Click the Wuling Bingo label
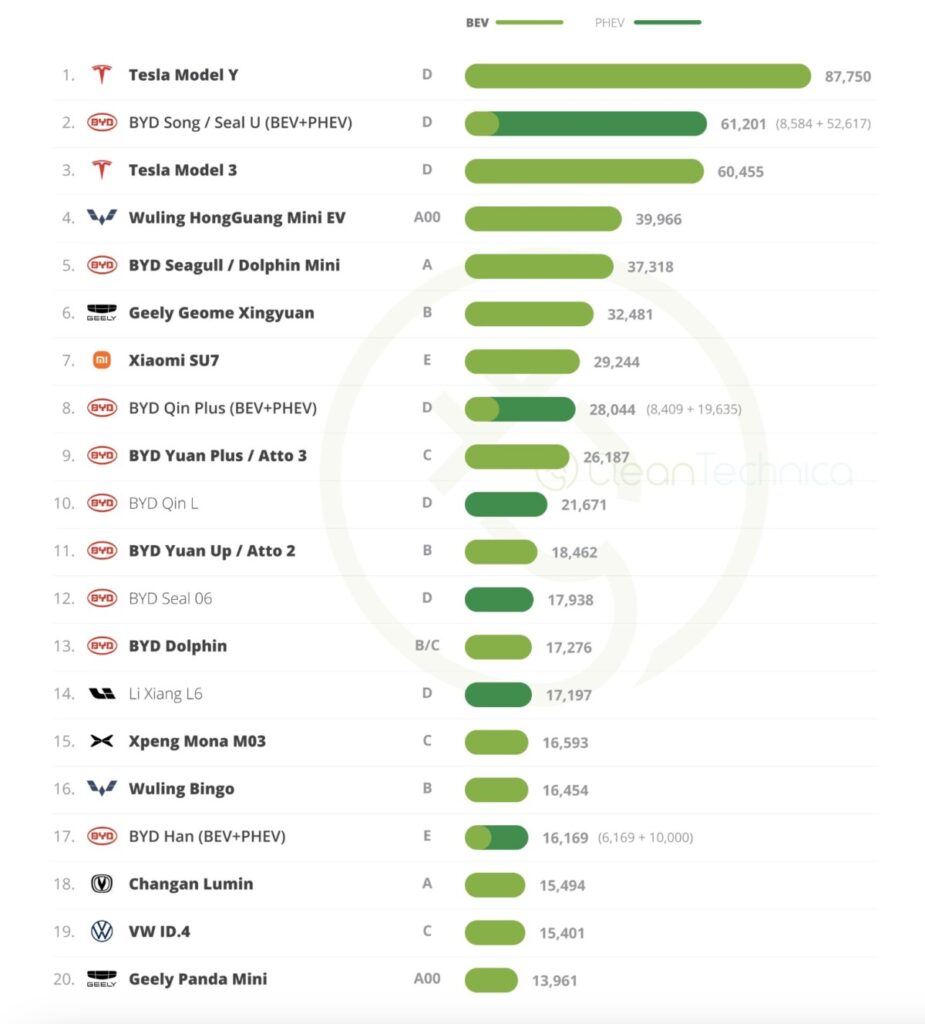Image resolution: width=925 pixels, height=1024 pixels. pos(181,789)
